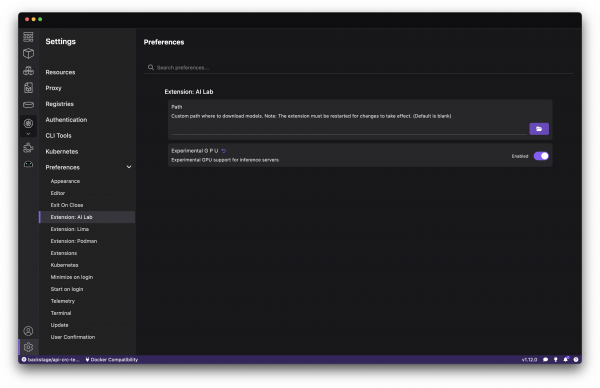
Task: Go to Resources settings
Action: 60,72
